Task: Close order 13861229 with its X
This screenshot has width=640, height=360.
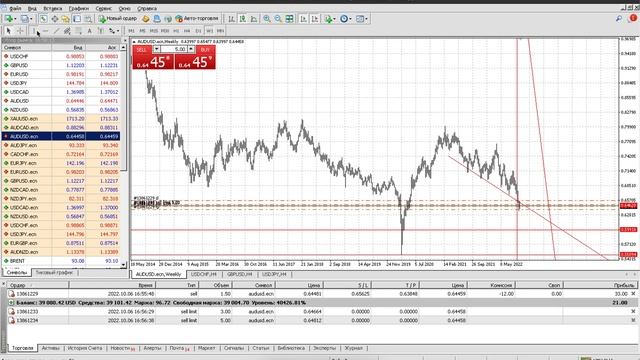Action: pos(633,293)
